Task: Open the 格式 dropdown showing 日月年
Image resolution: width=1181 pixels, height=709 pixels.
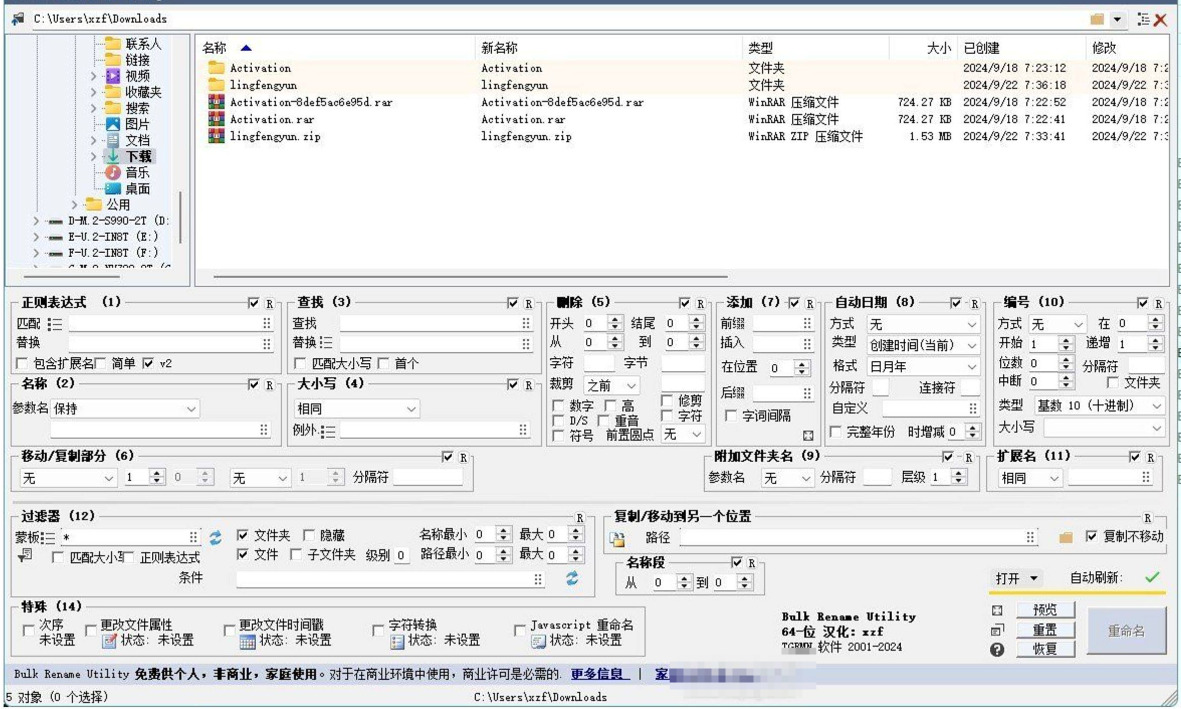Action: click(923, 367)
